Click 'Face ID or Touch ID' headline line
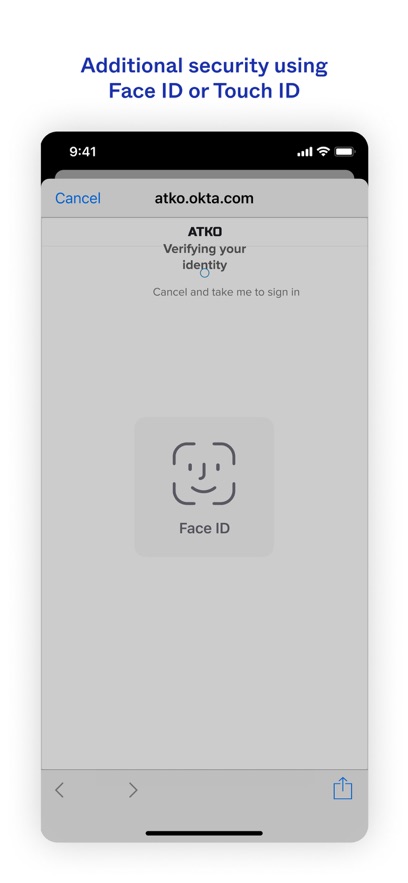The height and width of the screenshot is (883, 408). 204,91
